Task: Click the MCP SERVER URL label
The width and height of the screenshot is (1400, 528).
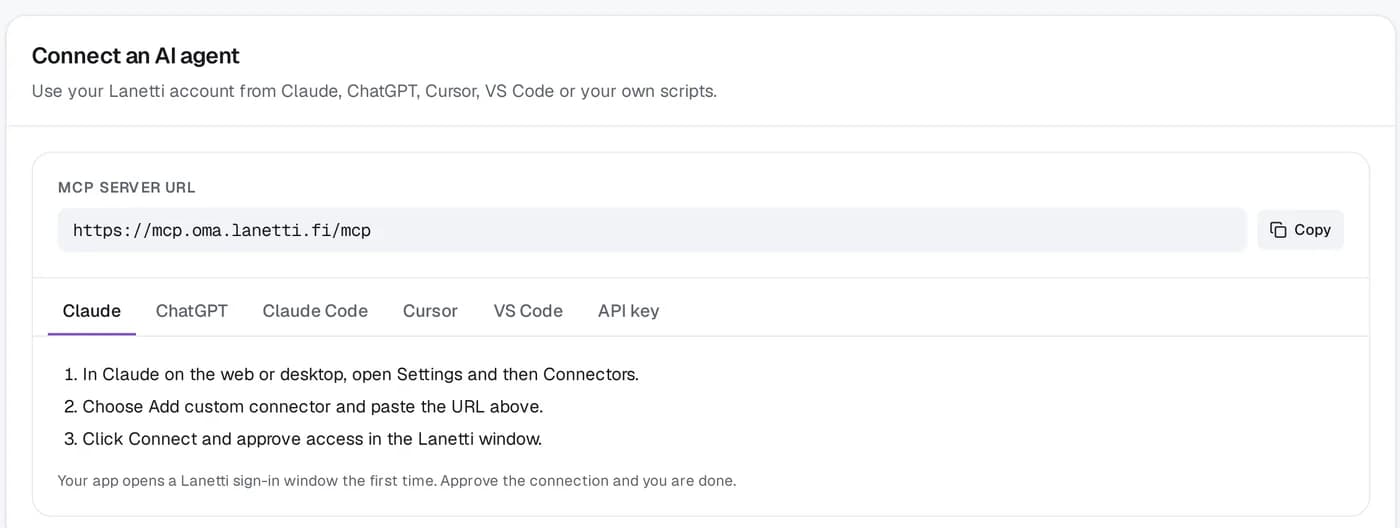Action: point(127,187)
